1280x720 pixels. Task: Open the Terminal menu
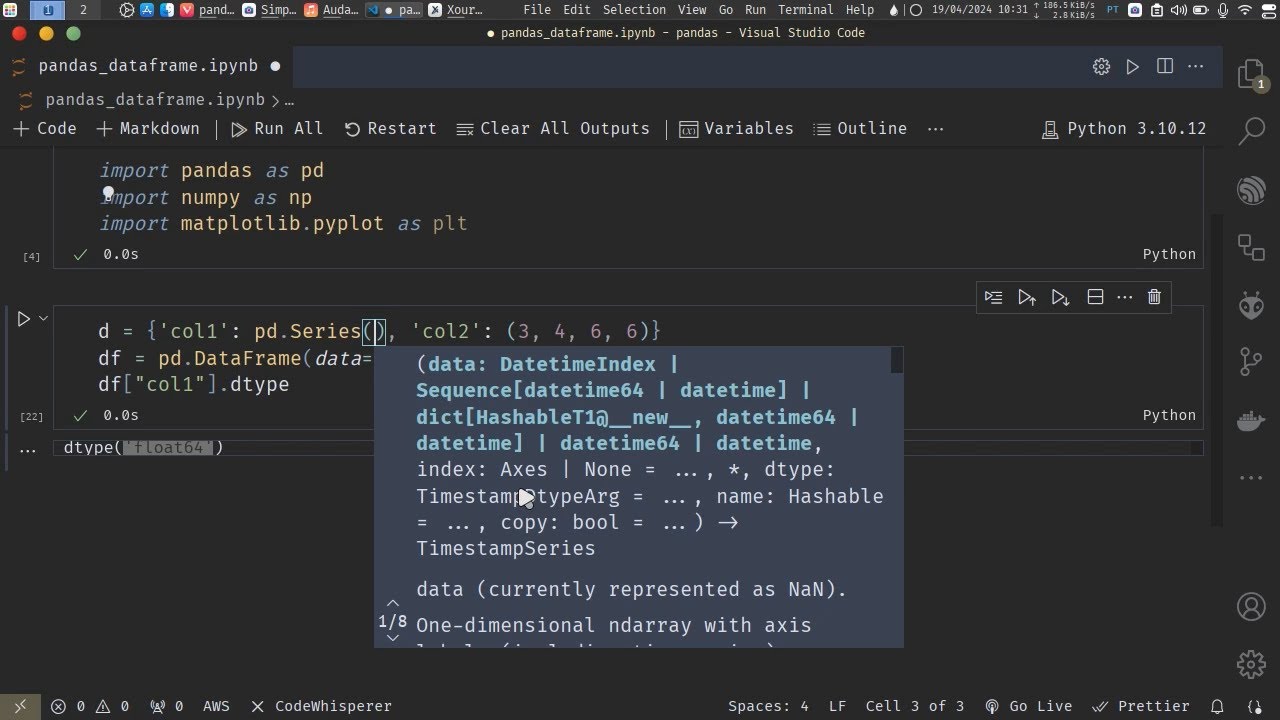806,10
